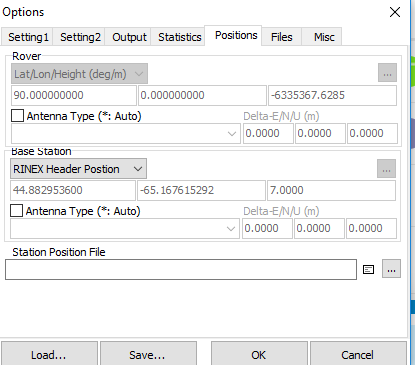Open Station Position File viewer icon
415x365 pixels.
(368, 269)
